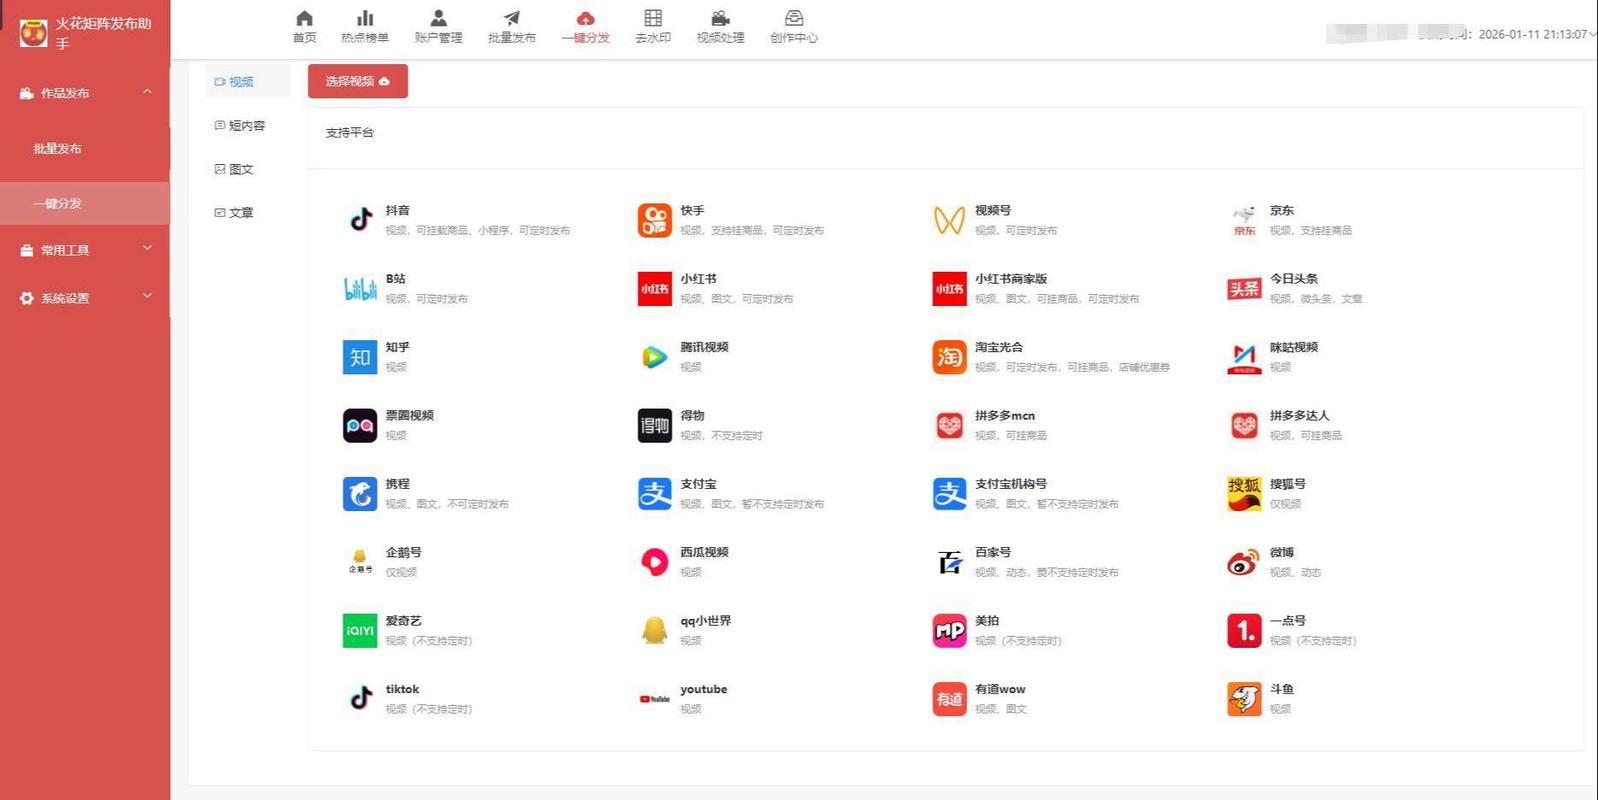Screen dimensions: 1598x800
Task: Click the 微博 platform icon
Action: click(1244, 563)
